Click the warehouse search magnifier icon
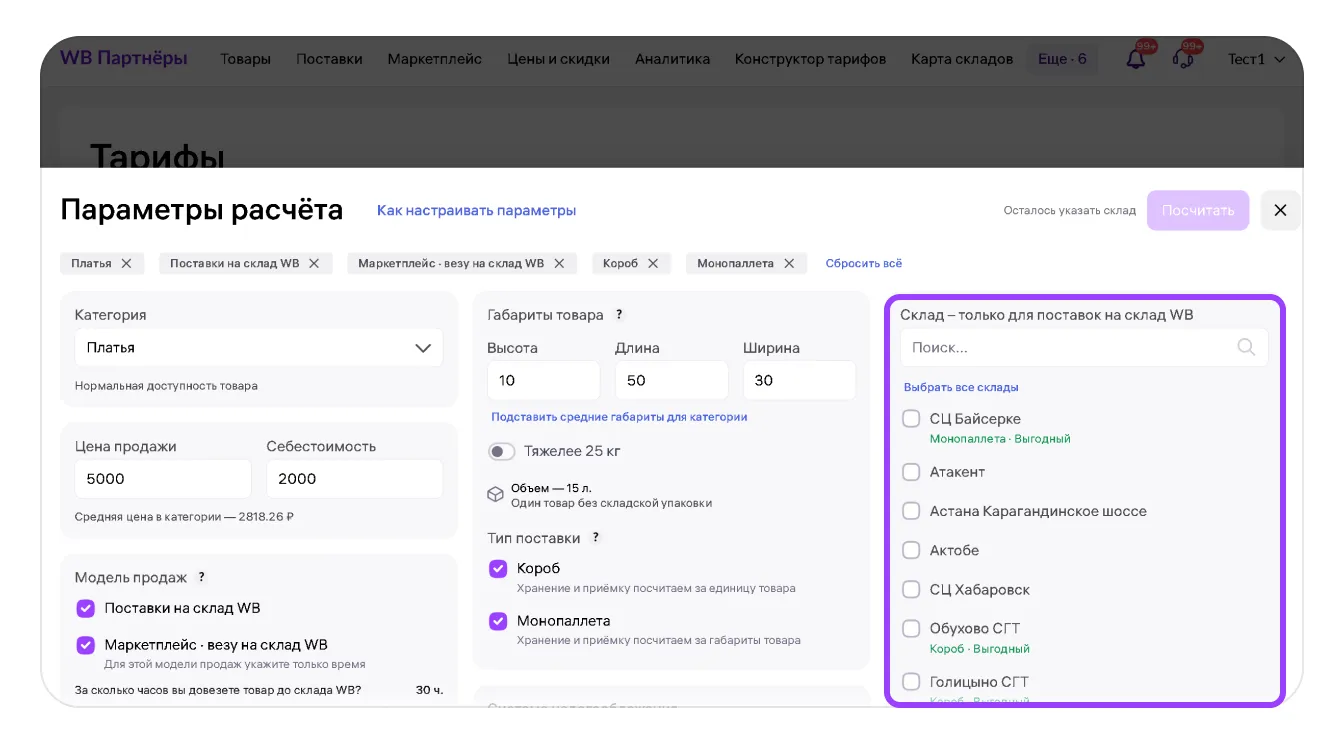The image size is (1344, 744). pos(1246,347)
